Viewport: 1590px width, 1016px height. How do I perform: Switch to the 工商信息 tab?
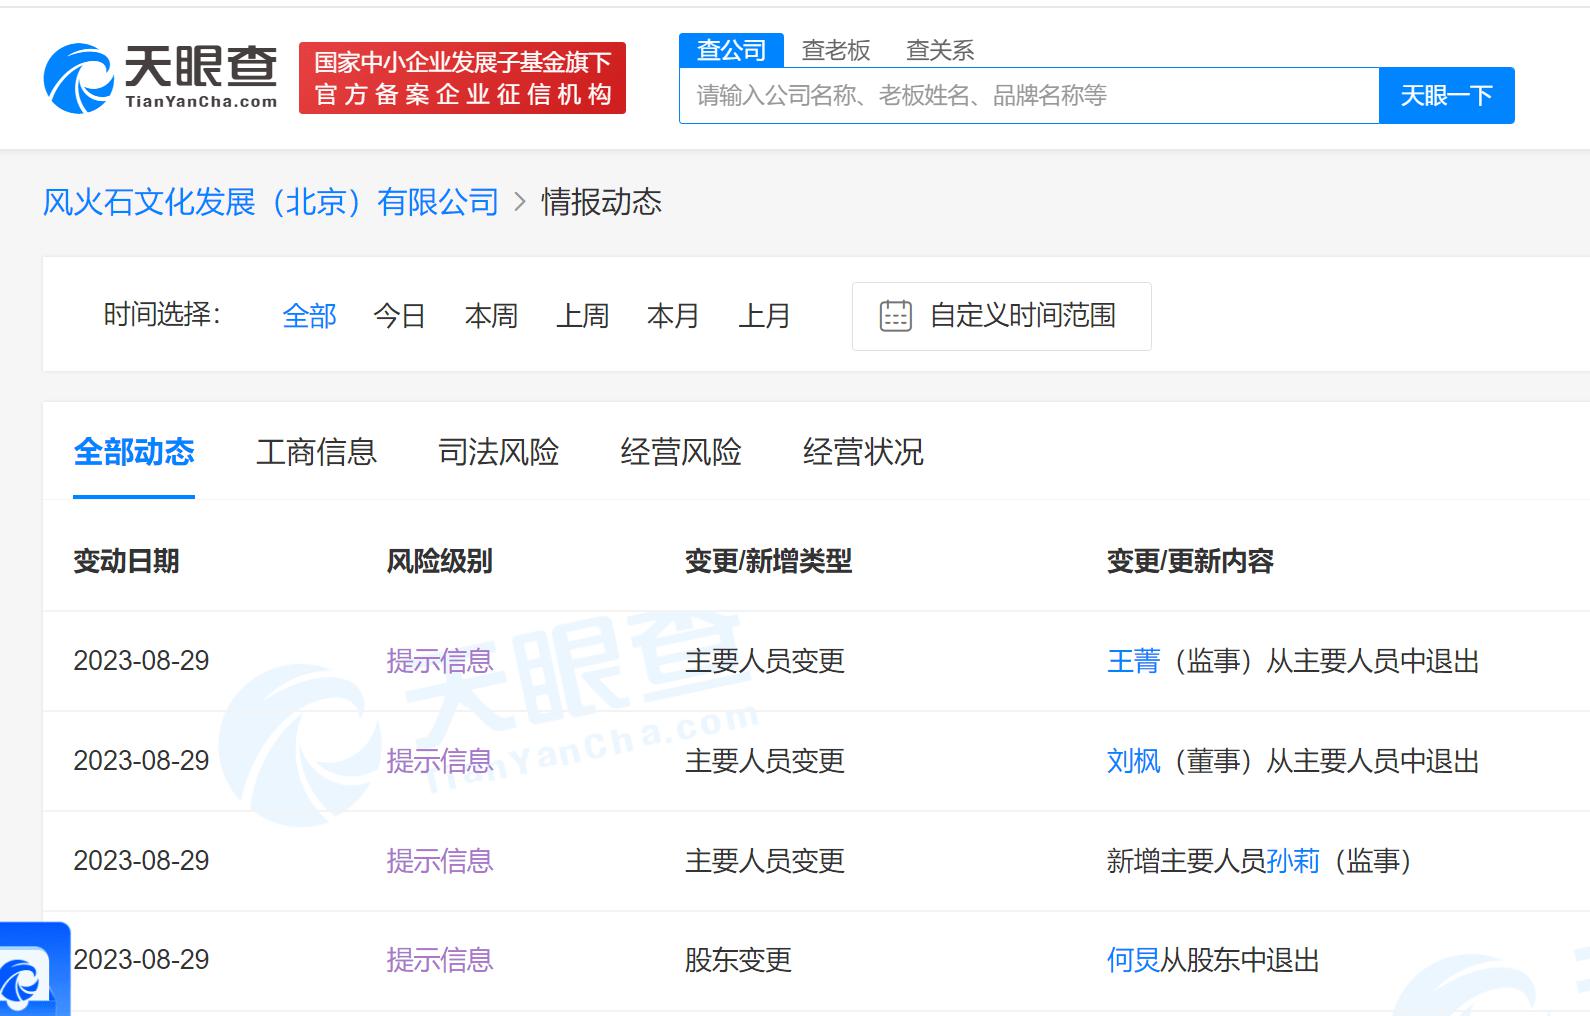316,452
